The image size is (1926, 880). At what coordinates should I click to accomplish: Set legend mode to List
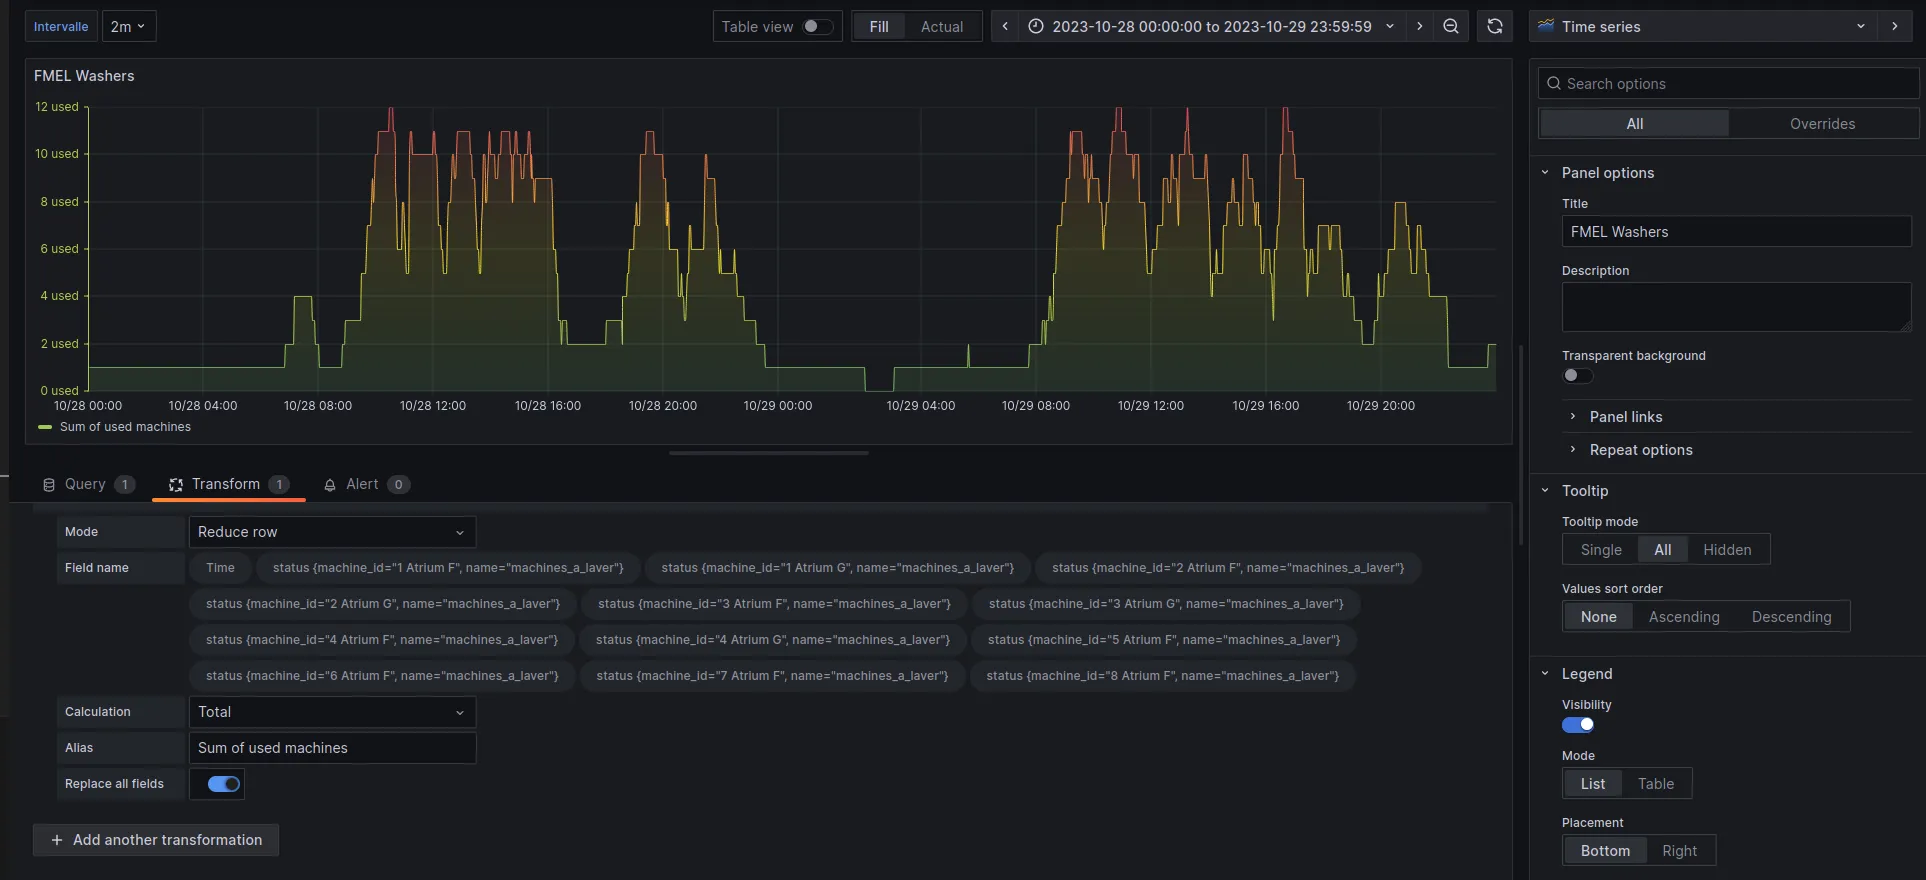coord(1593,784)
